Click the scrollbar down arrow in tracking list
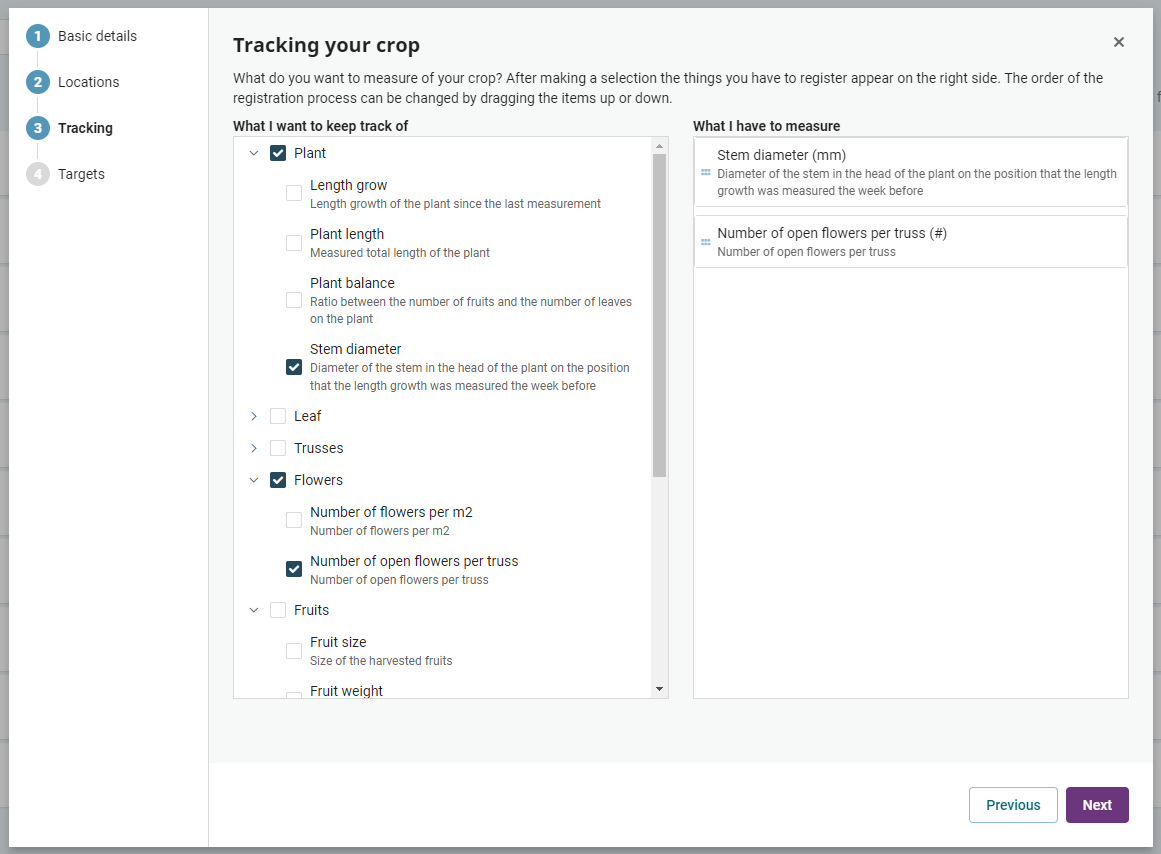 [659, 689]
